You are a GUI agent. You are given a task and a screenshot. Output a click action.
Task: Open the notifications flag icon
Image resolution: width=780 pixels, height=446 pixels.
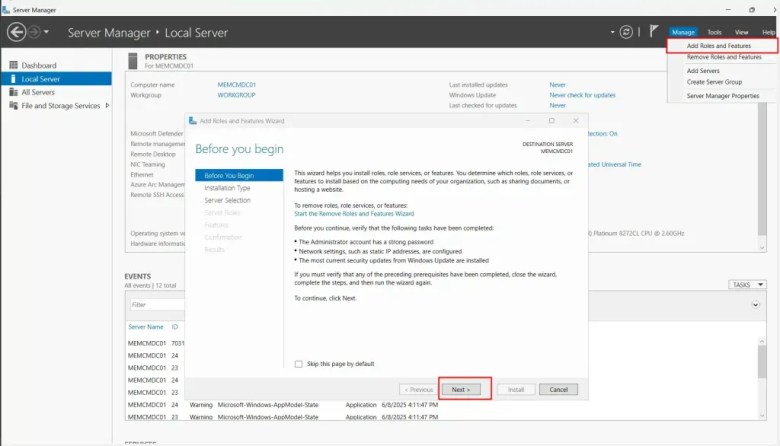click(x=654, y=31)
